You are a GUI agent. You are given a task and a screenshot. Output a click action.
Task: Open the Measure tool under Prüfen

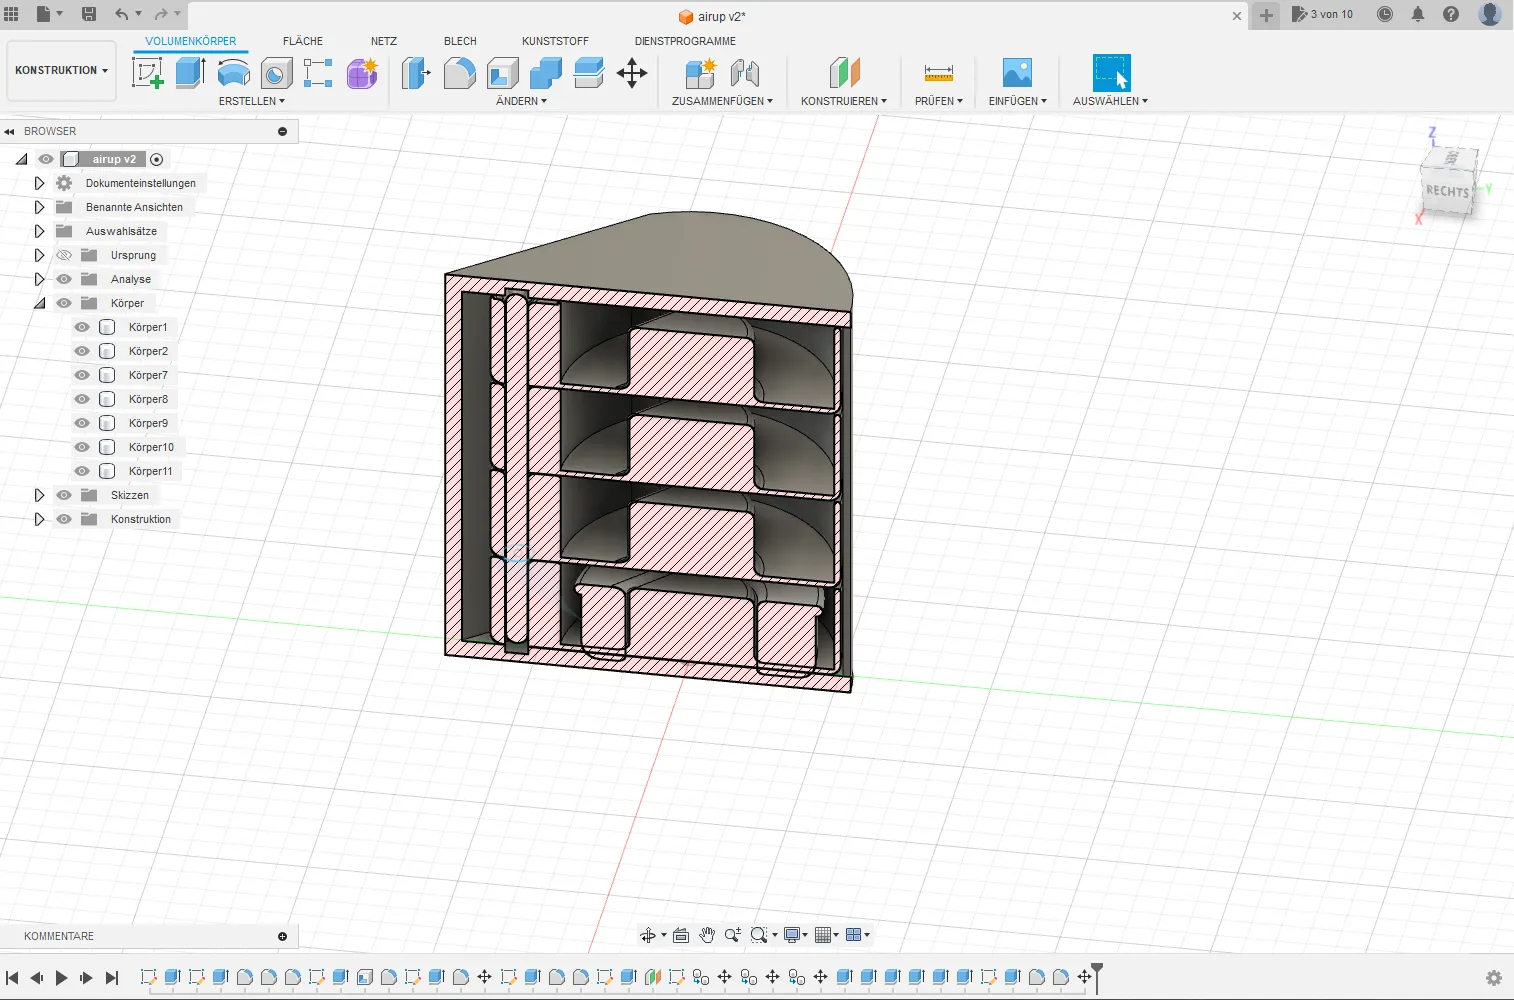click(x=938, y=73)
